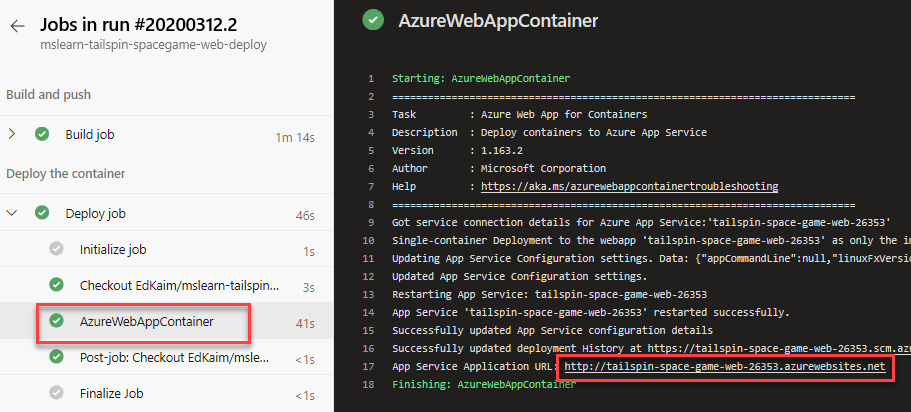Image resolution: width=911 pixels, height=412 pixels.
Task: Open the Initialize job step
Action: 167,250
